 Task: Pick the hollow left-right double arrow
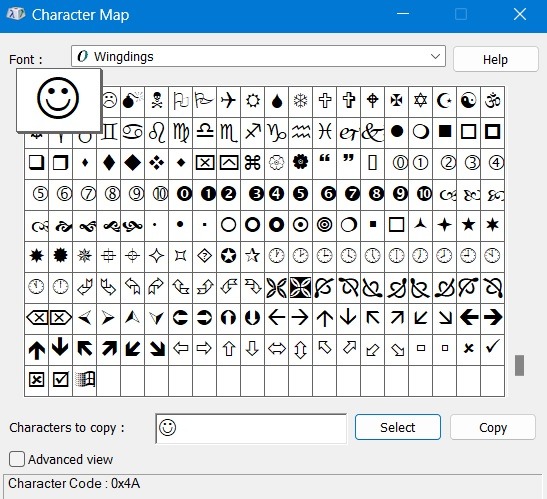pyautogui.click(x=277, y=349)
